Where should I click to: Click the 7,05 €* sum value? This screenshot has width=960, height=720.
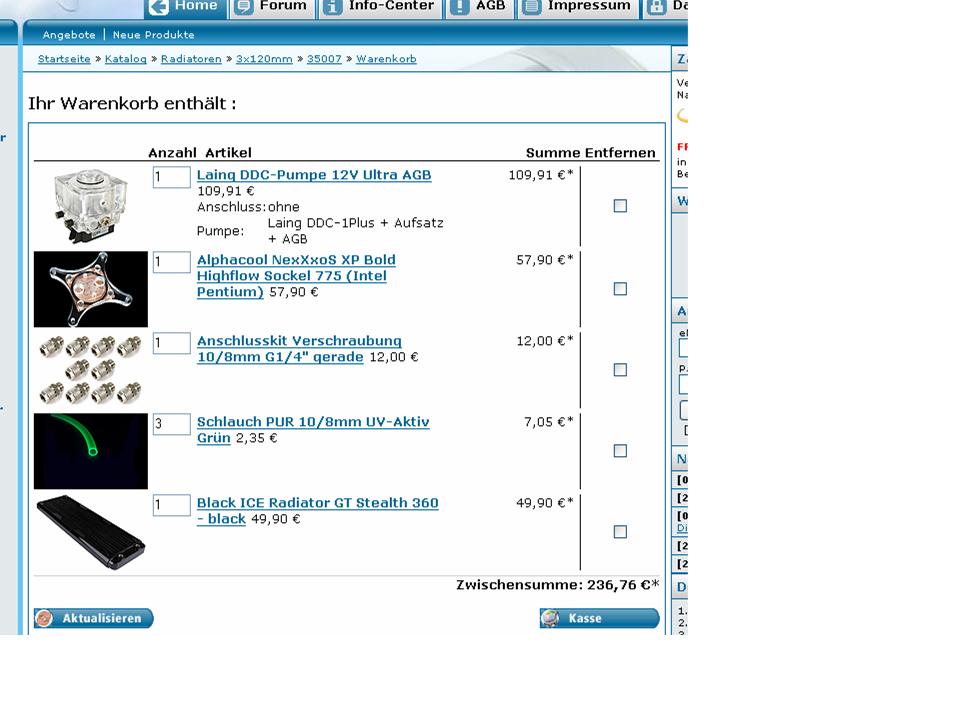(x=549, y=422)
